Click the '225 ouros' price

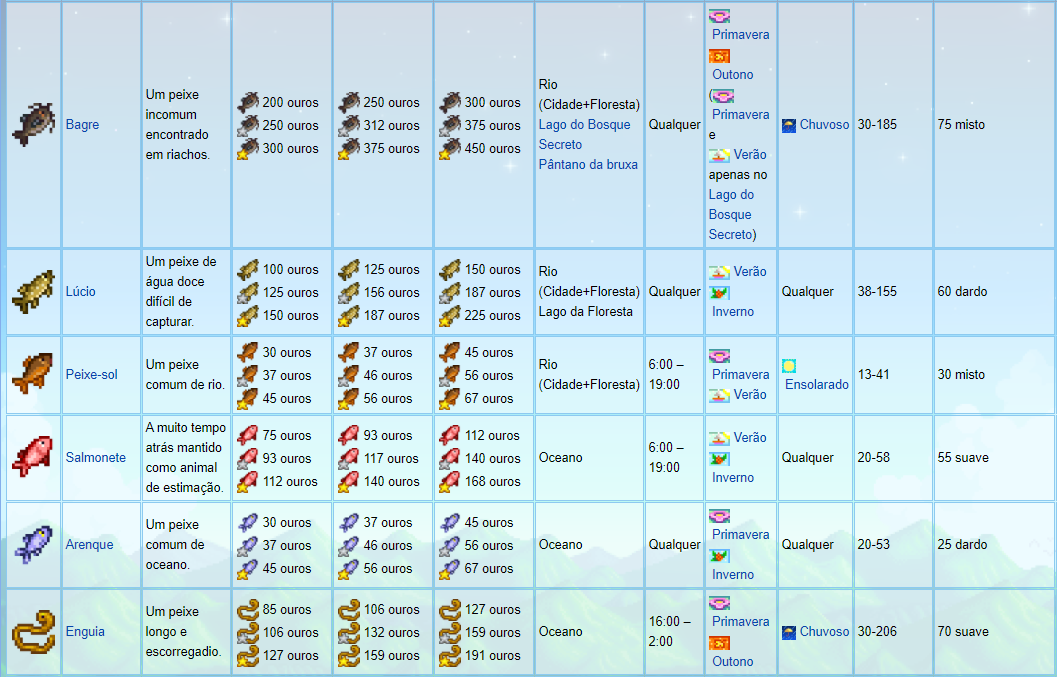(492, 316)
